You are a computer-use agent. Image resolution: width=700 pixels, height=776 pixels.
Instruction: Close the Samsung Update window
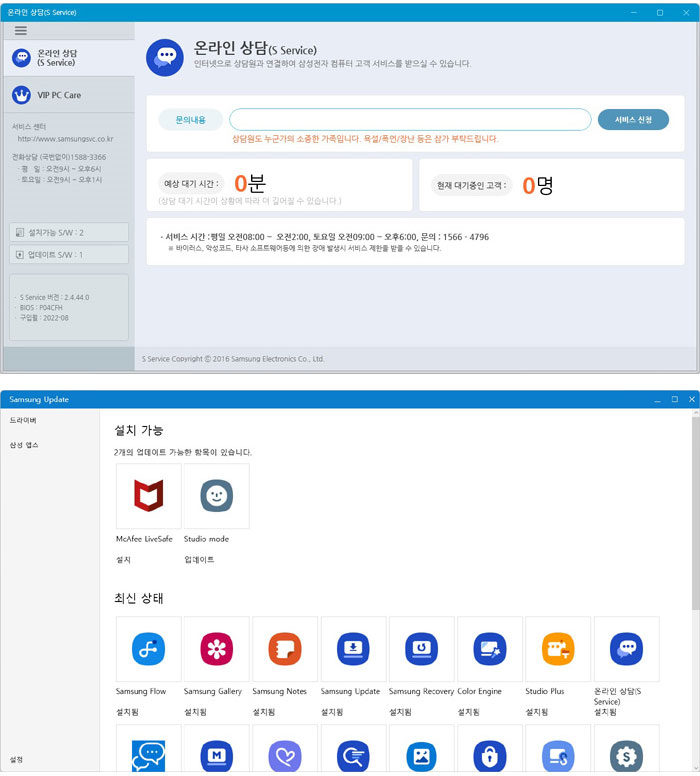coord(692,399)
